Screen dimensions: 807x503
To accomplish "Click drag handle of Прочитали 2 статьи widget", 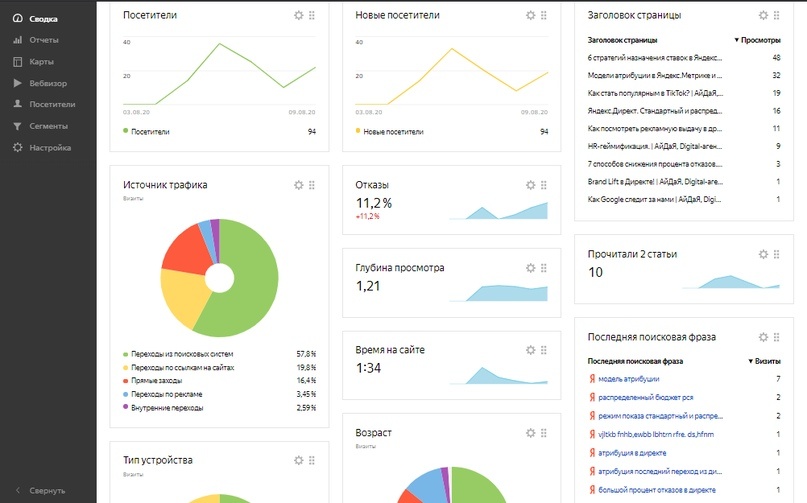I will [x=777, y=254].
